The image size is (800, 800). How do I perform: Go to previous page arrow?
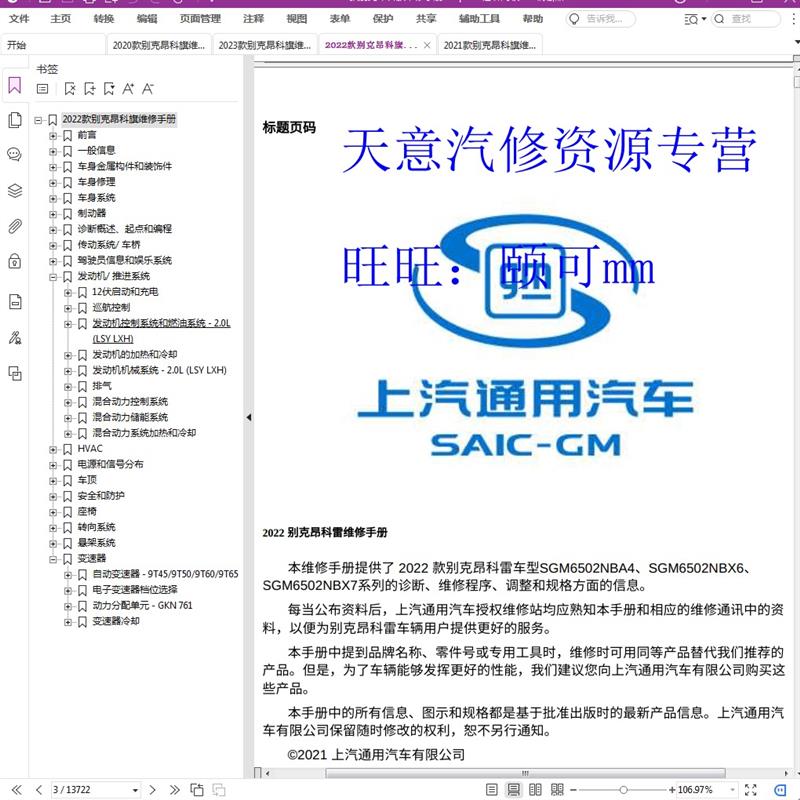point(39,790)
